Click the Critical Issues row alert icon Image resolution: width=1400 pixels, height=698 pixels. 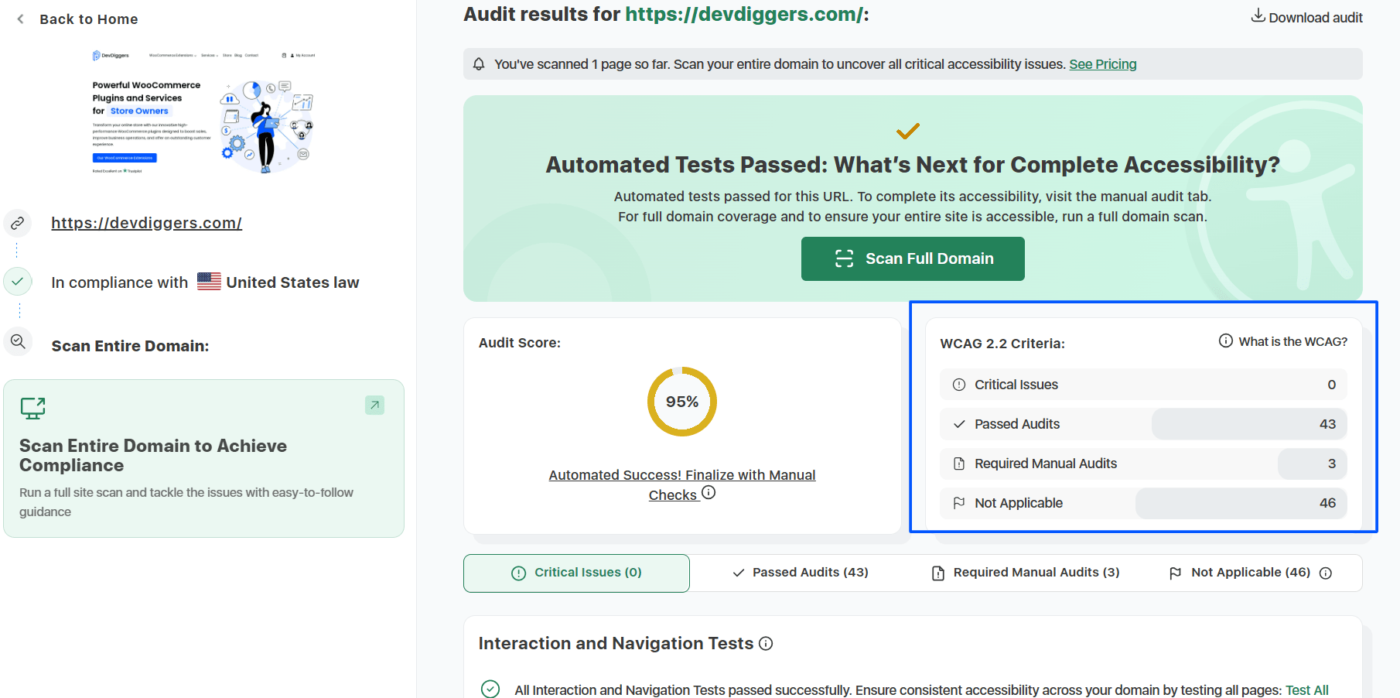959,385
